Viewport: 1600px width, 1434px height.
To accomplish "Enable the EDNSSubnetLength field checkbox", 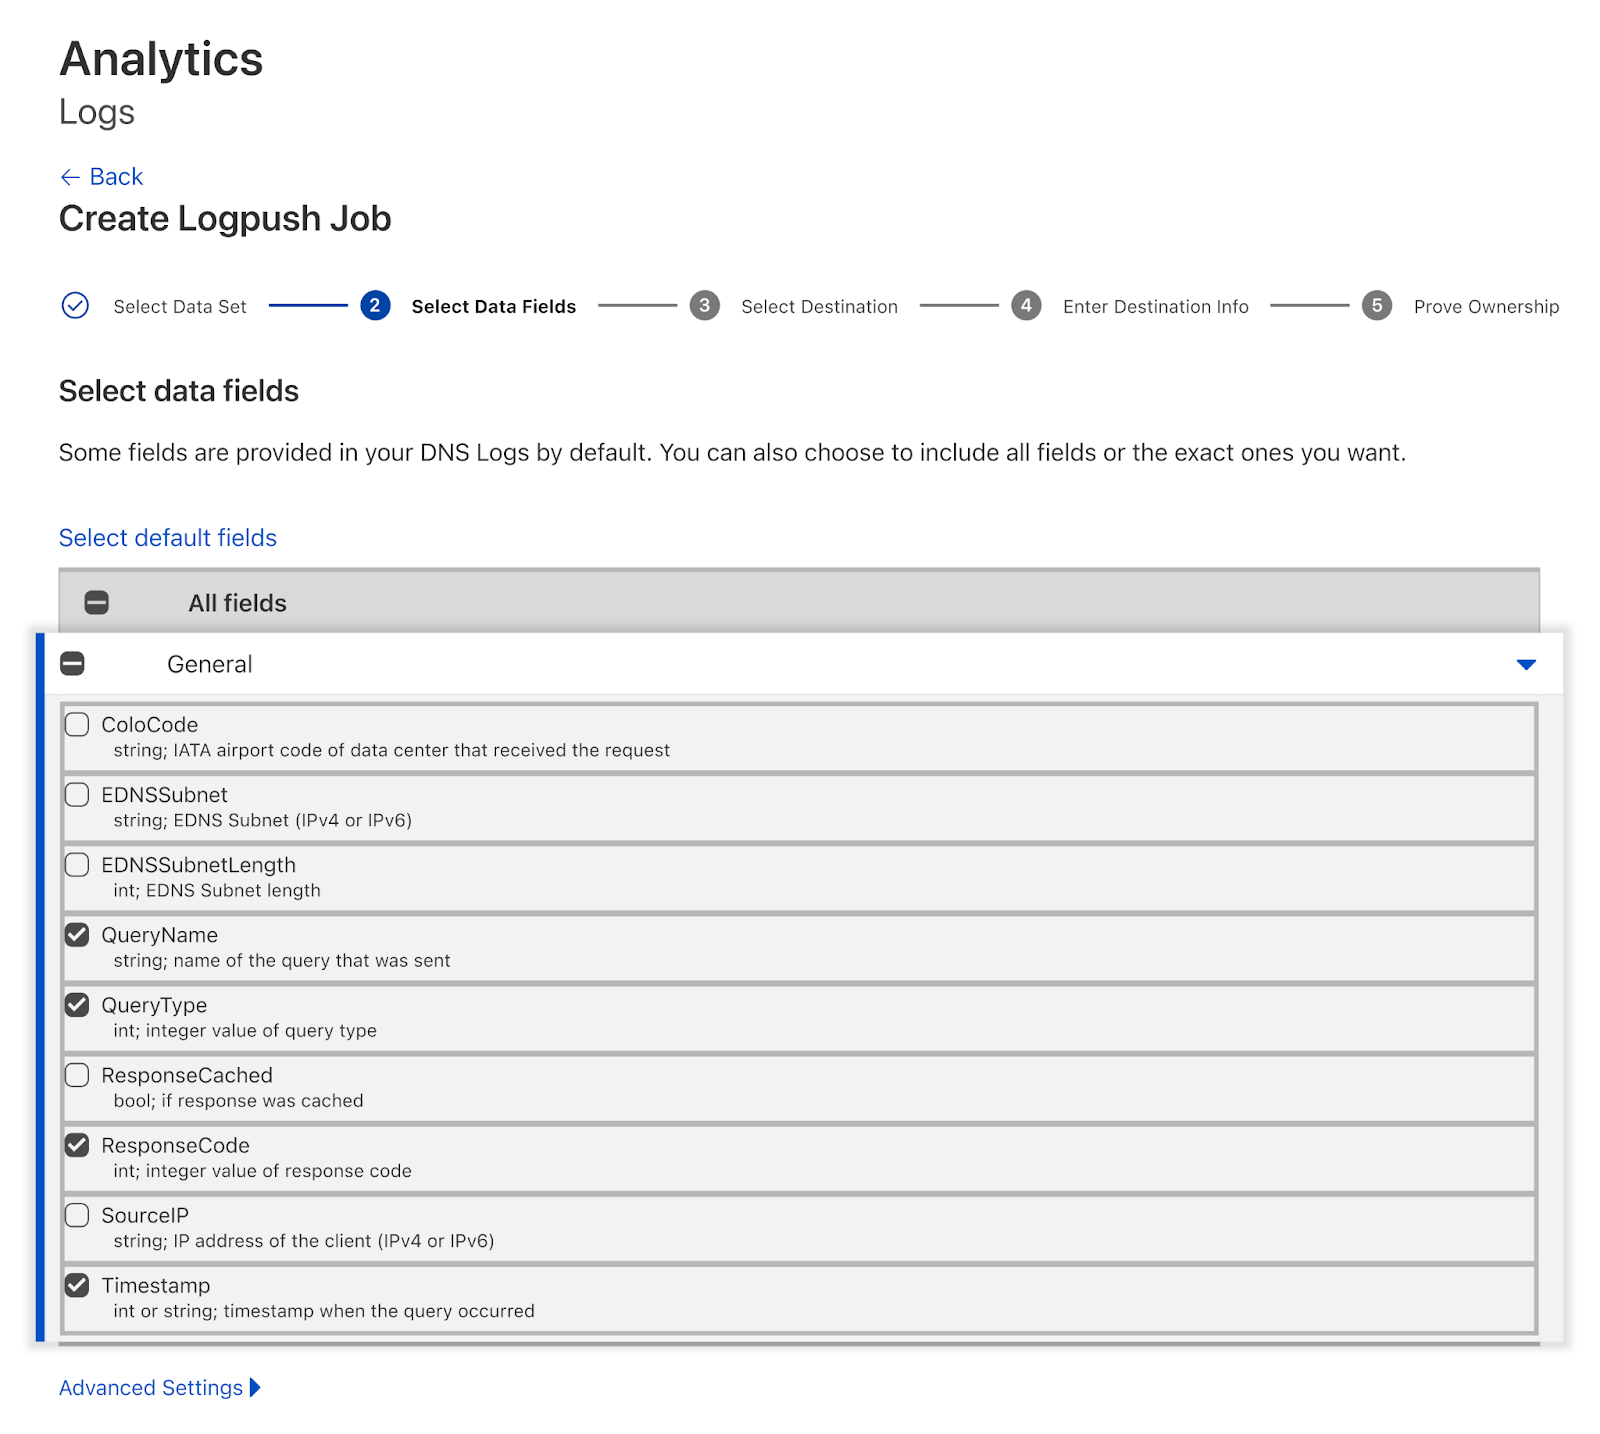I will pyautogui.click(x=77, y=864).
